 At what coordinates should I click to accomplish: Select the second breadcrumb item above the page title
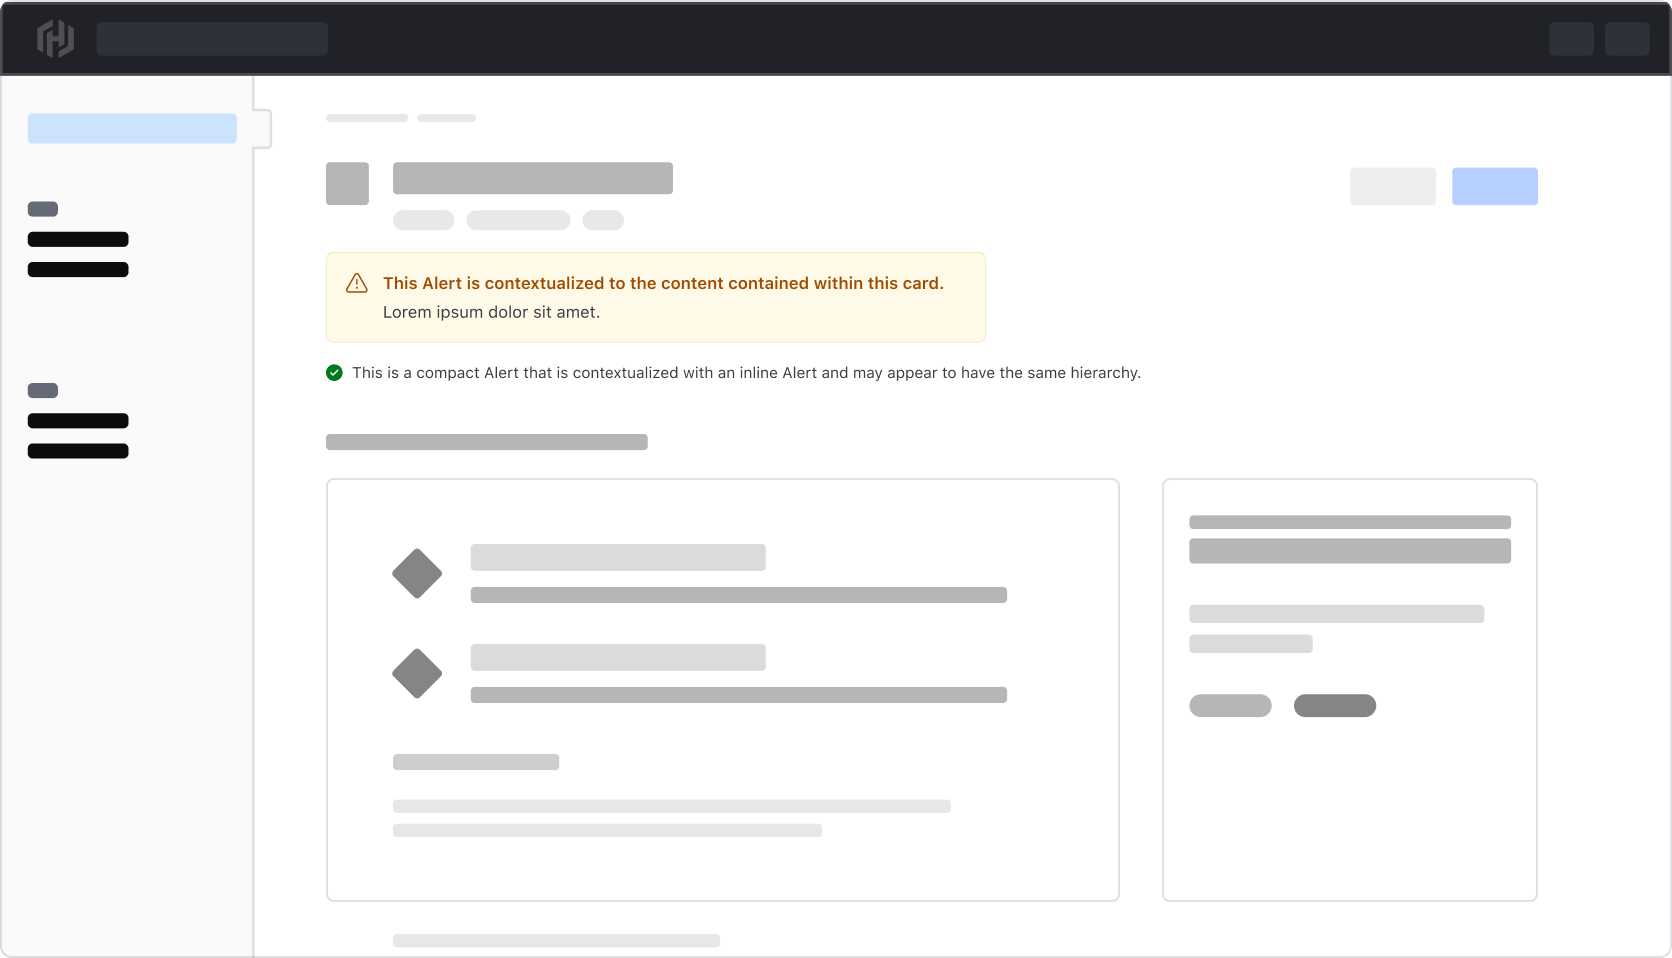click(x=447, y=117)
